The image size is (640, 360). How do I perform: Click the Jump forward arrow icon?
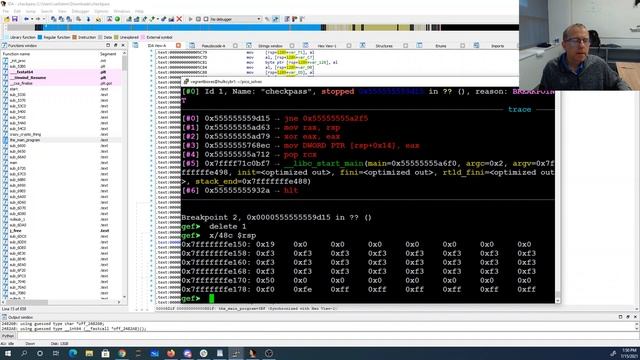coord(38,19)
